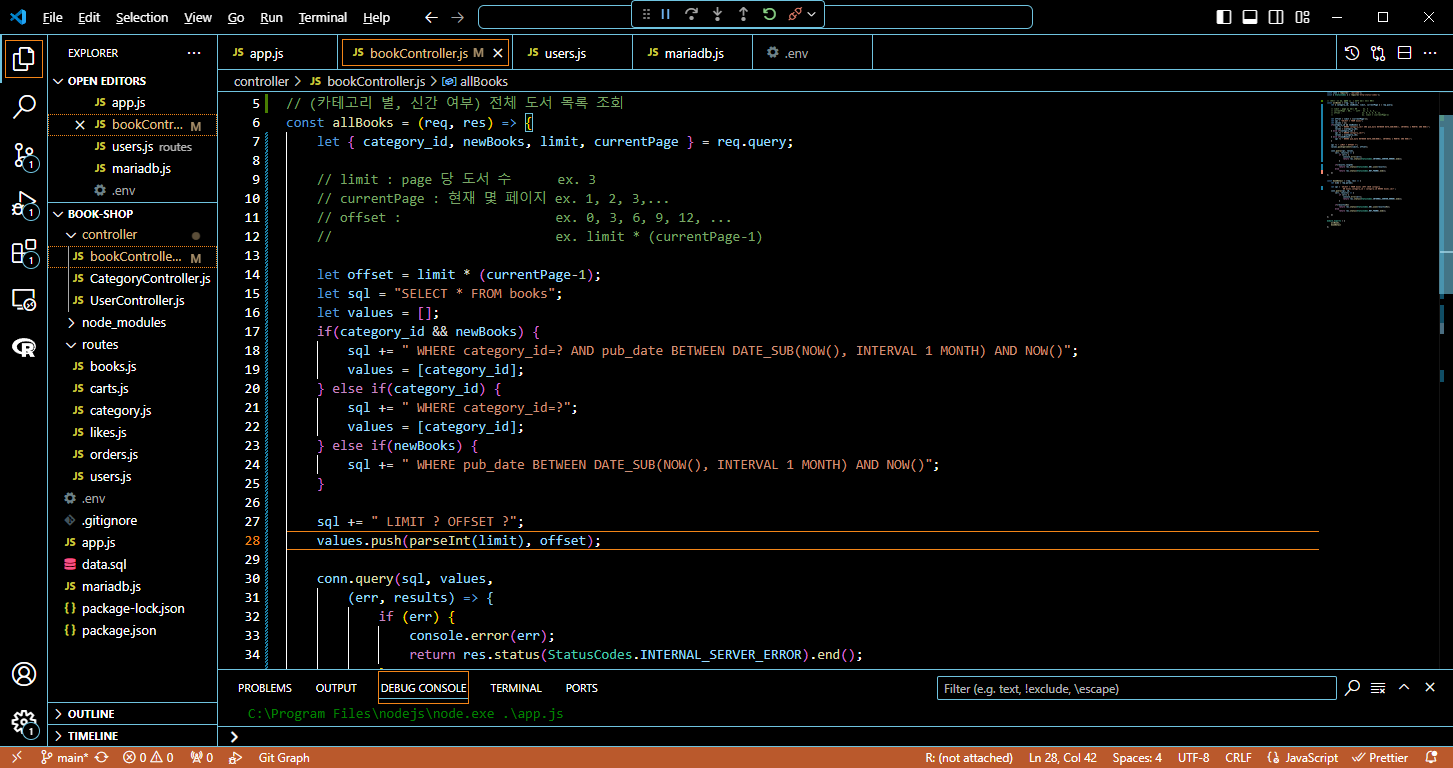The height and width of the screenshot is (768, 1453).
Task: Open PORTS panel tab
Action: coord(581,688)
